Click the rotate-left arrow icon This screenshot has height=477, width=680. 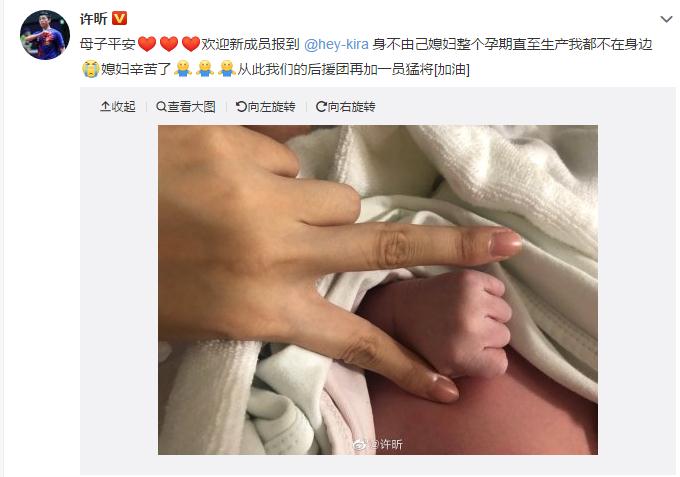[x=241, y=106]
